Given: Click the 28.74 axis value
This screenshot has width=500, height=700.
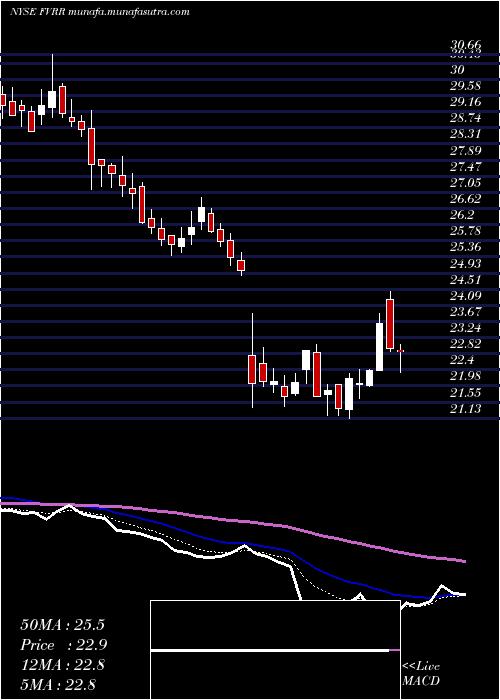Looking at the screenshot, I should click(x=466, y=118).
